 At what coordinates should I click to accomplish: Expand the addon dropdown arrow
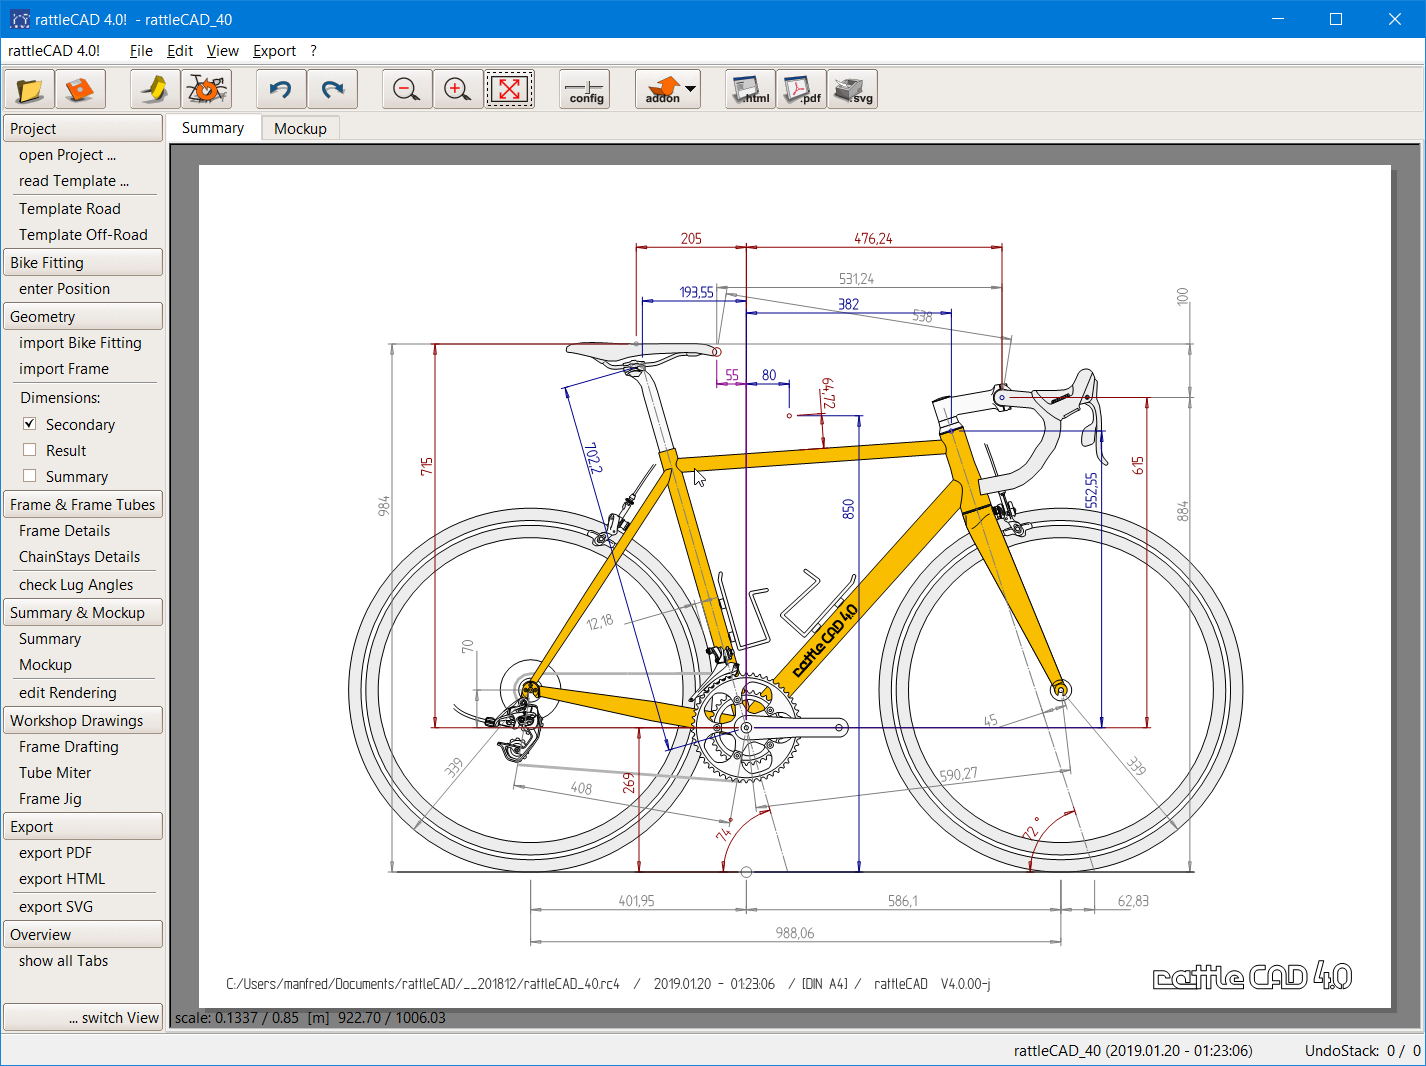click(x=691, y=89)
